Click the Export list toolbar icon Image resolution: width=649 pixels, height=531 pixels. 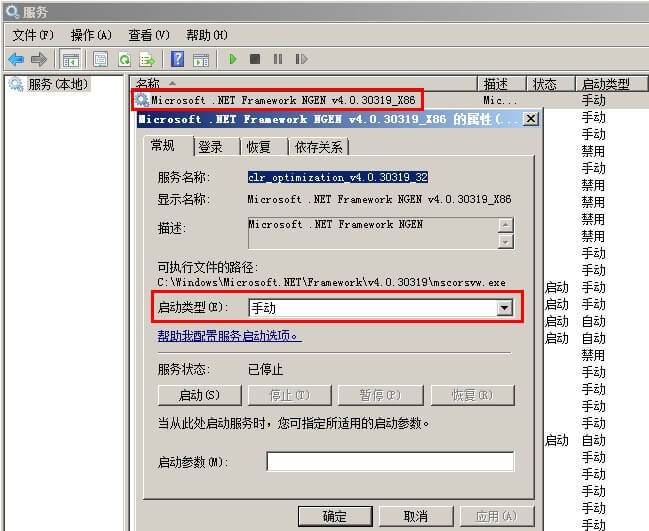[x=147, y=59]
